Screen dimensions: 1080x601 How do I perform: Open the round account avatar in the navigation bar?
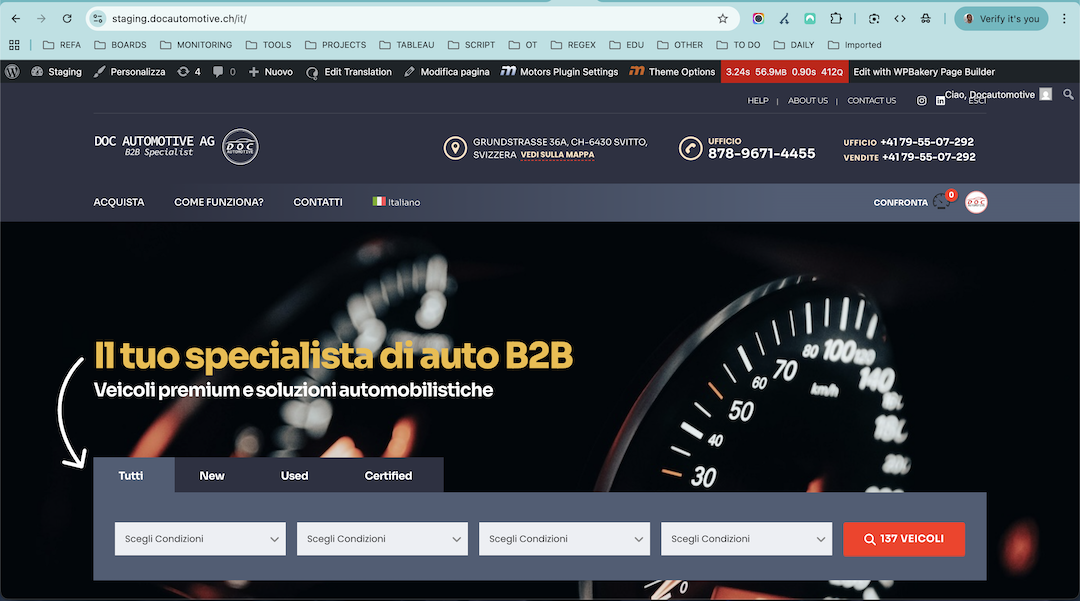[976, 202]
